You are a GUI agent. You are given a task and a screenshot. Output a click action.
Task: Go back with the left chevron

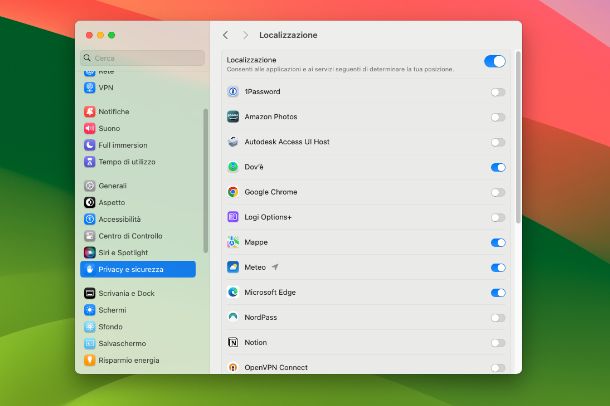[x=226, y=35]
